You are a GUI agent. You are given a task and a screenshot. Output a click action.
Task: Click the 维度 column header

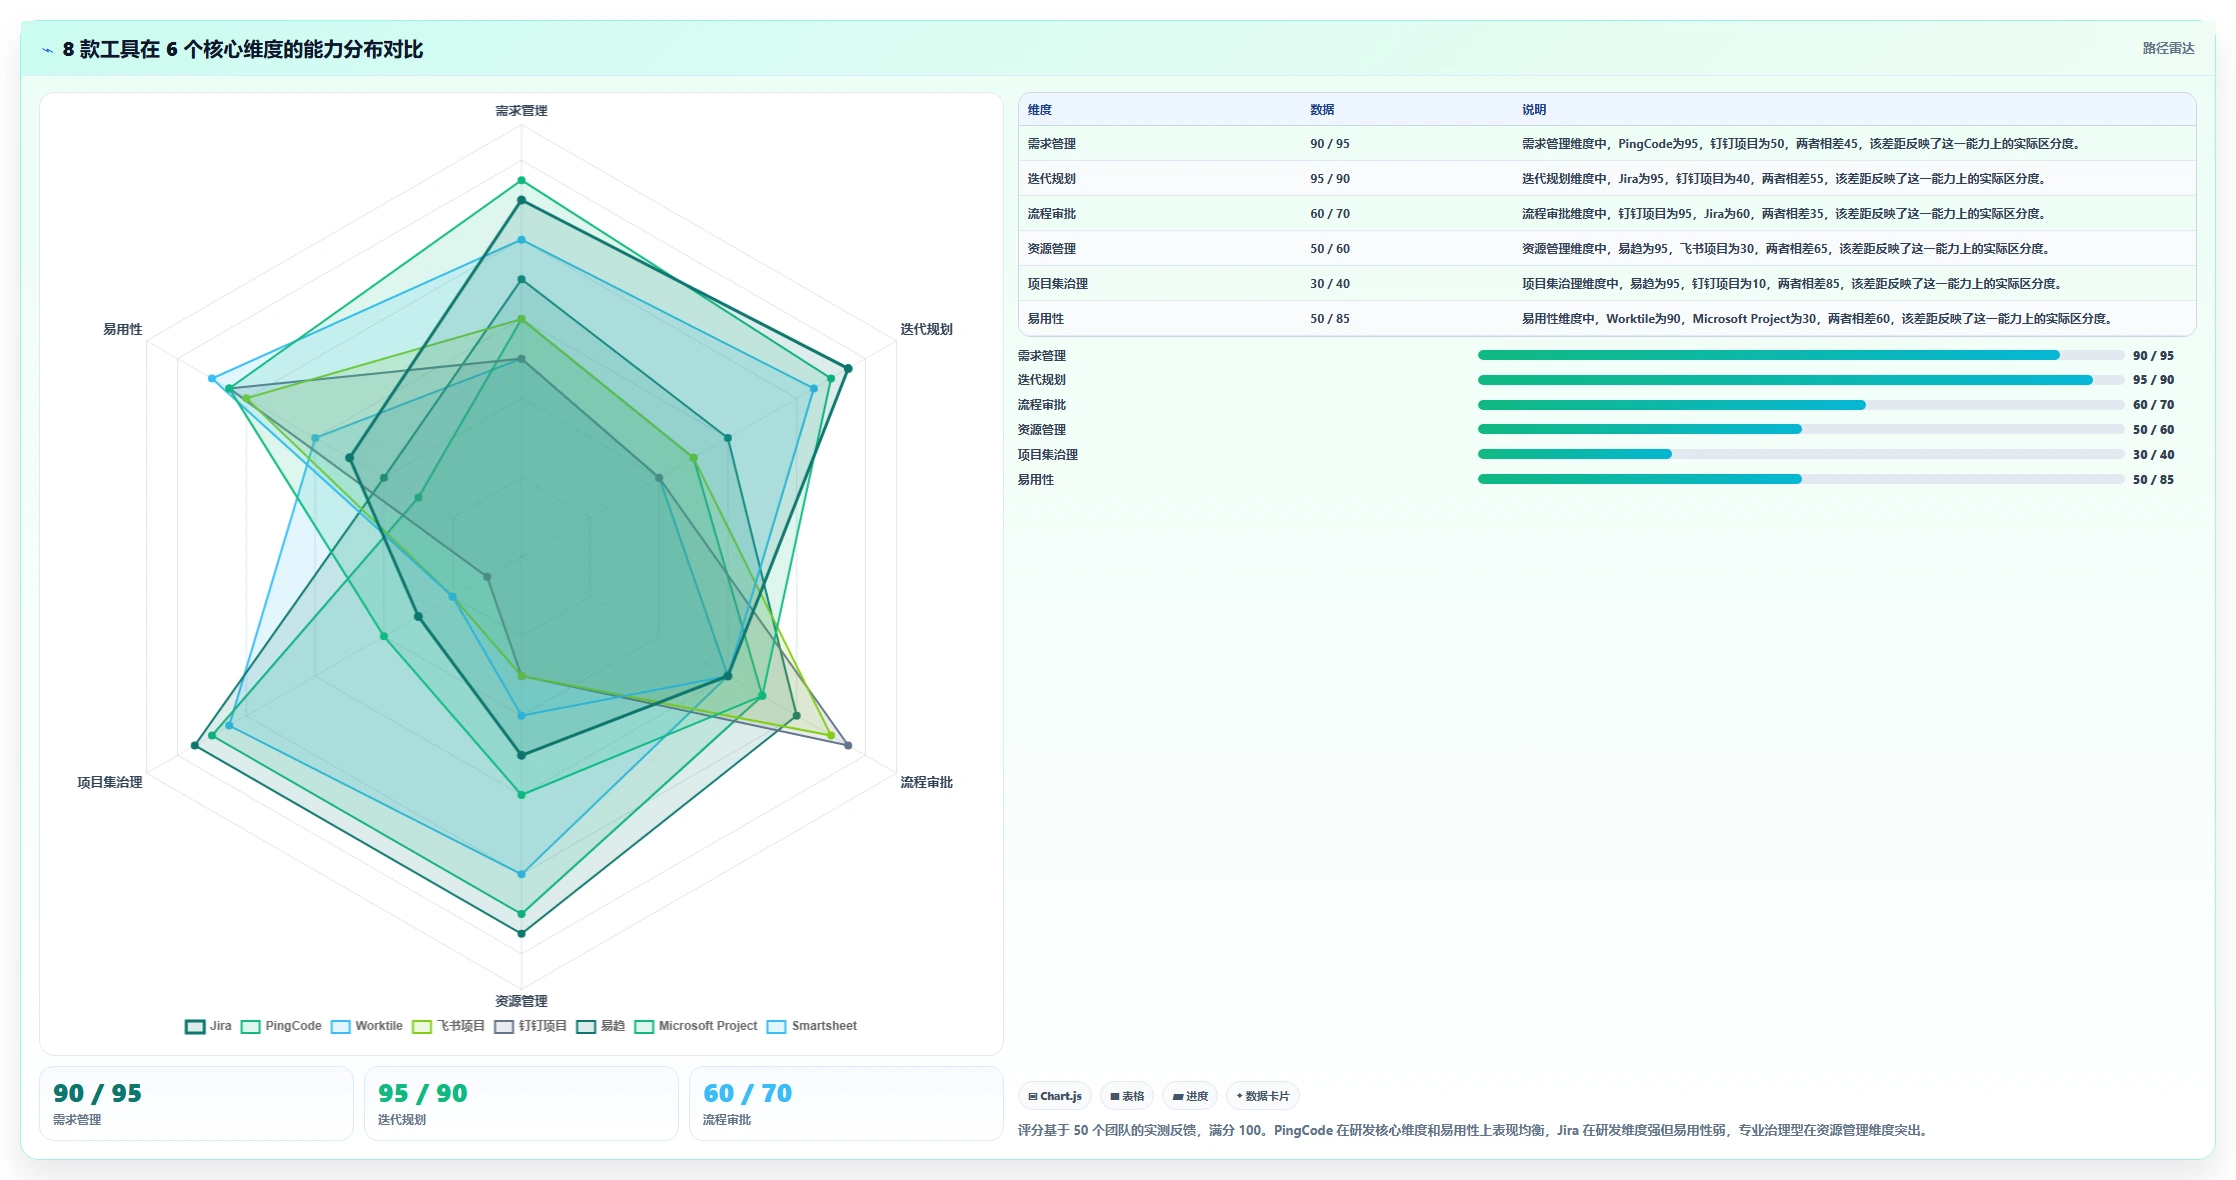click(x=1040, y=110)
